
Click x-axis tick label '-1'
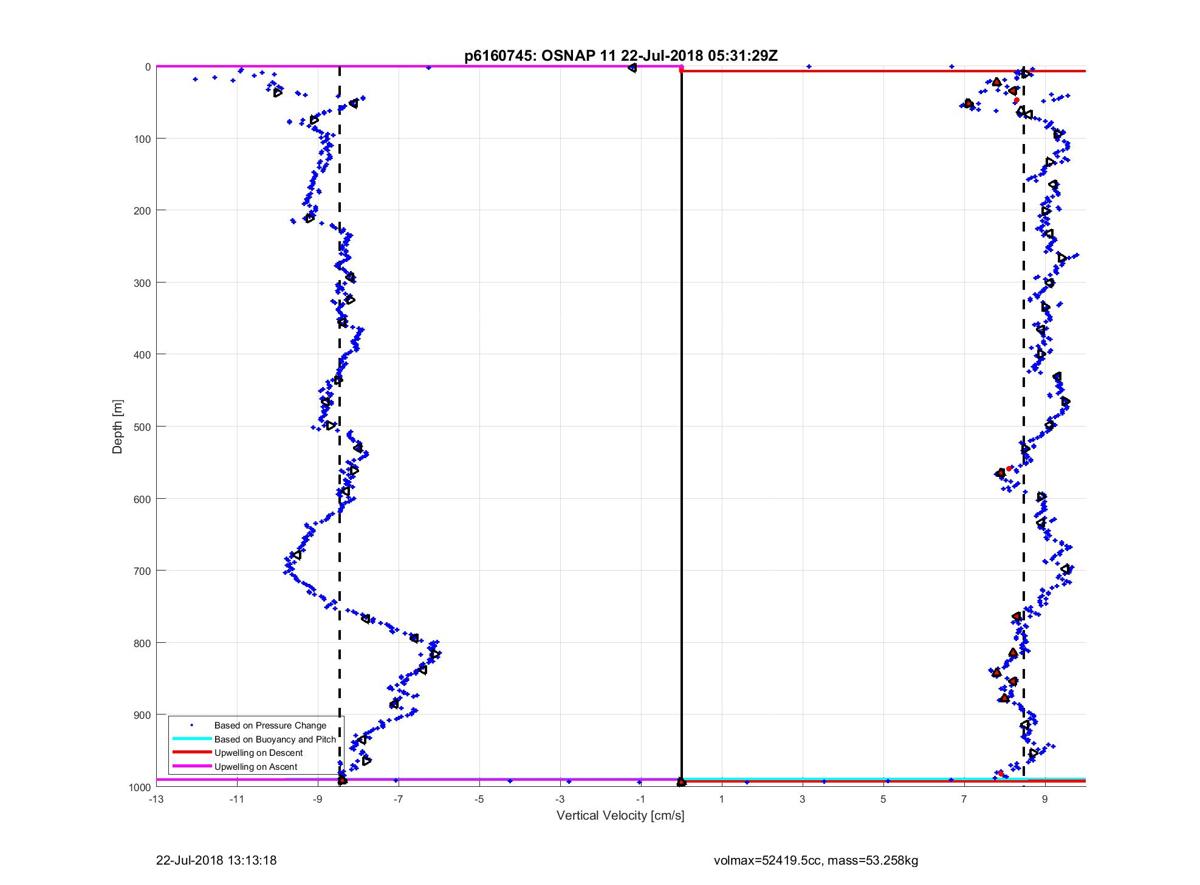click(641, 799)
